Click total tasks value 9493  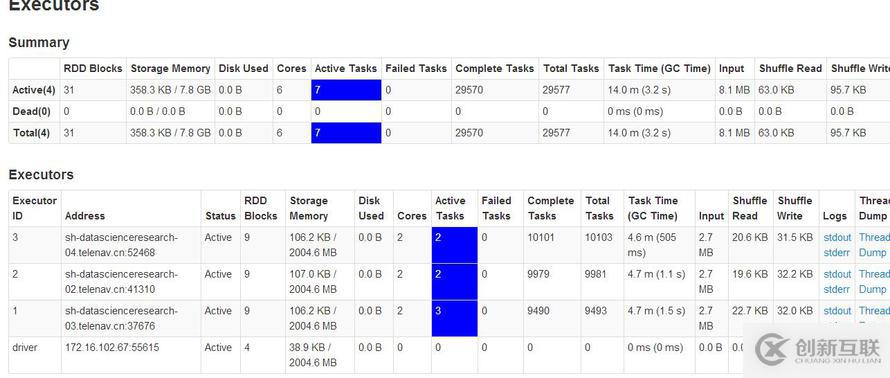597,311
